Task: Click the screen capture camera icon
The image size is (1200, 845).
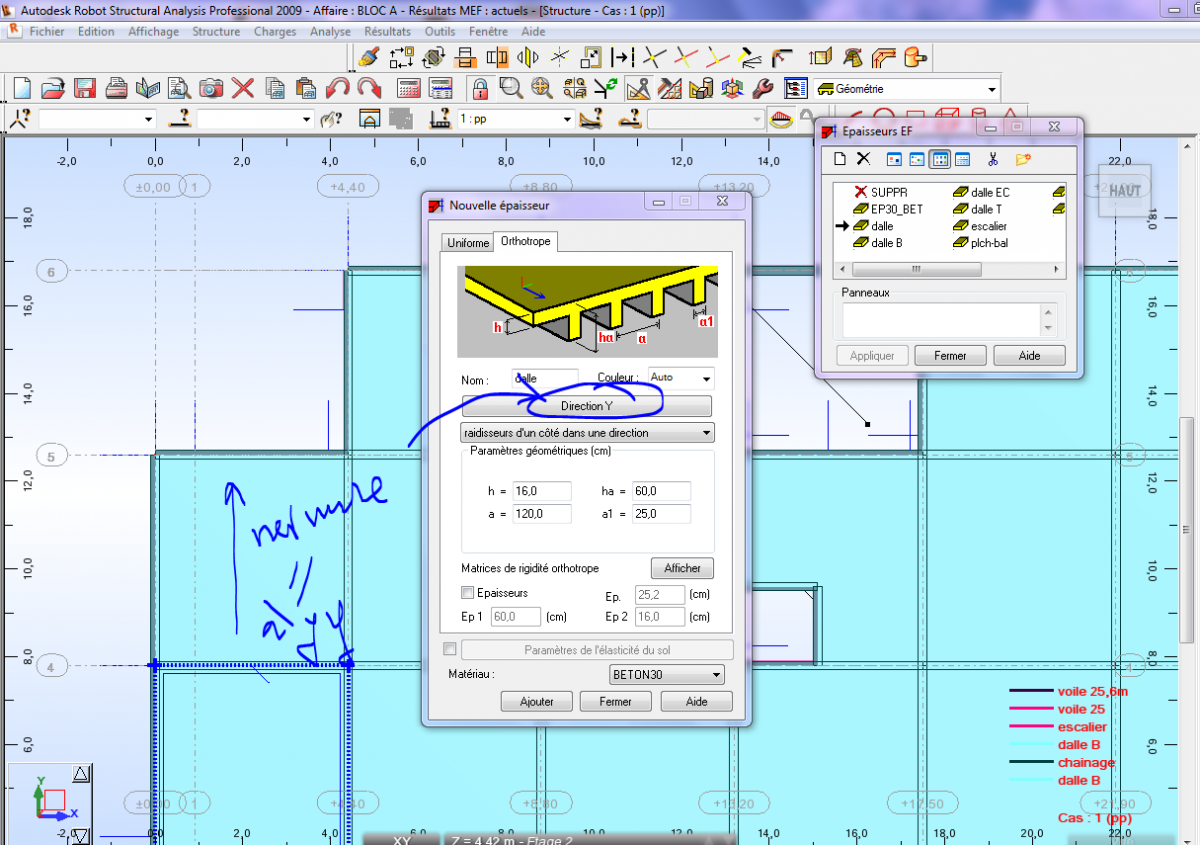Action: [211, 88]
